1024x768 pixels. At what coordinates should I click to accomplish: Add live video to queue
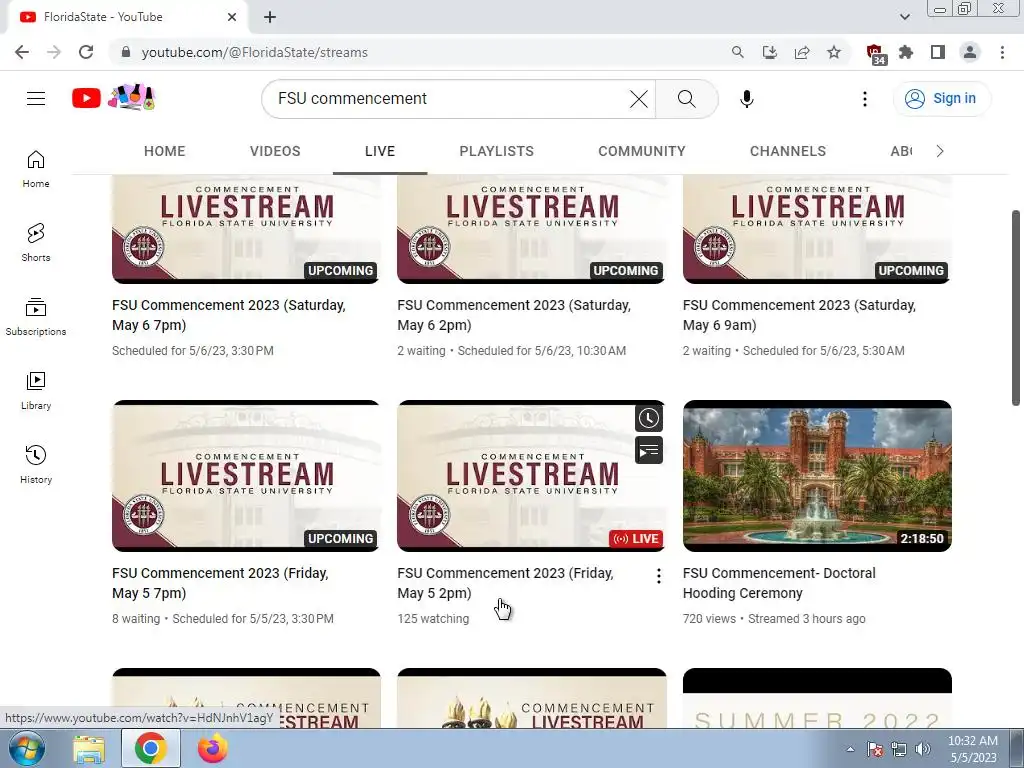pyautogui.click(x=648, y=451)
